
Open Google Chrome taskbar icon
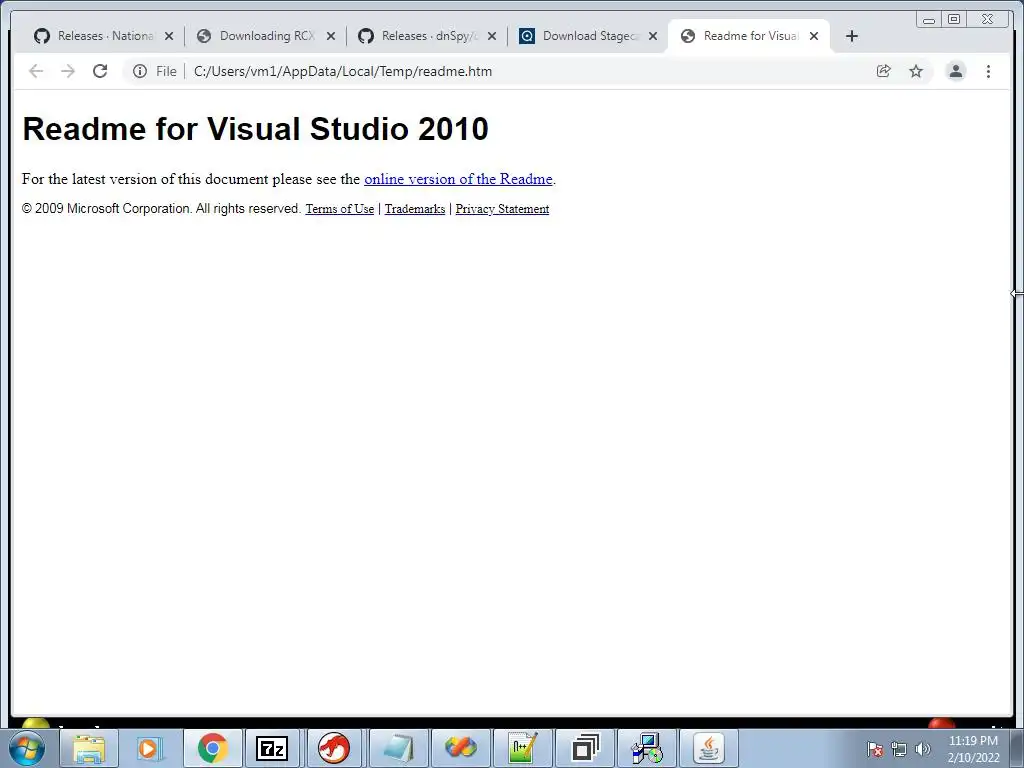212,748
